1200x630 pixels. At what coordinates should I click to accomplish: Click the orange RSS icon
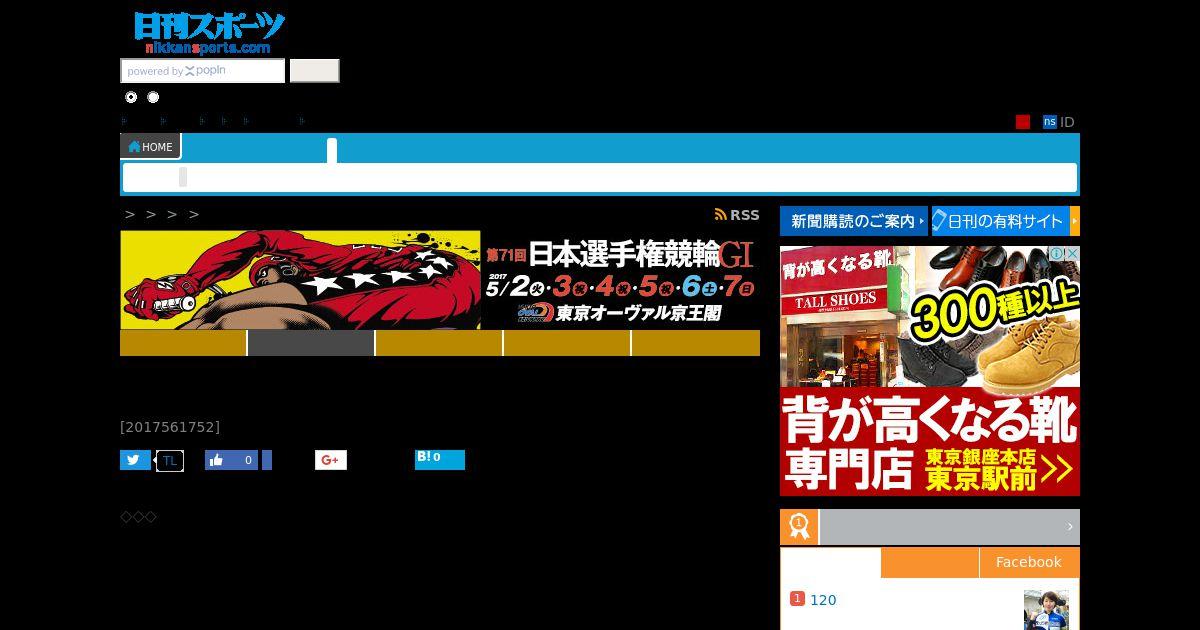[x=720, y=215]
